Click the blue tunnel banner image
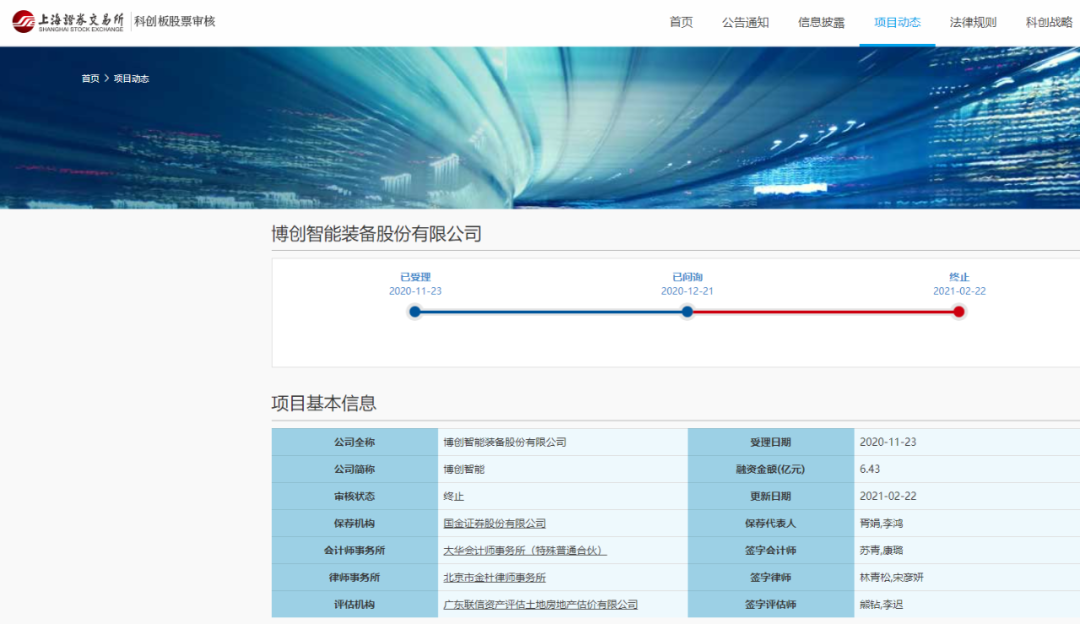 coord(540,127)
